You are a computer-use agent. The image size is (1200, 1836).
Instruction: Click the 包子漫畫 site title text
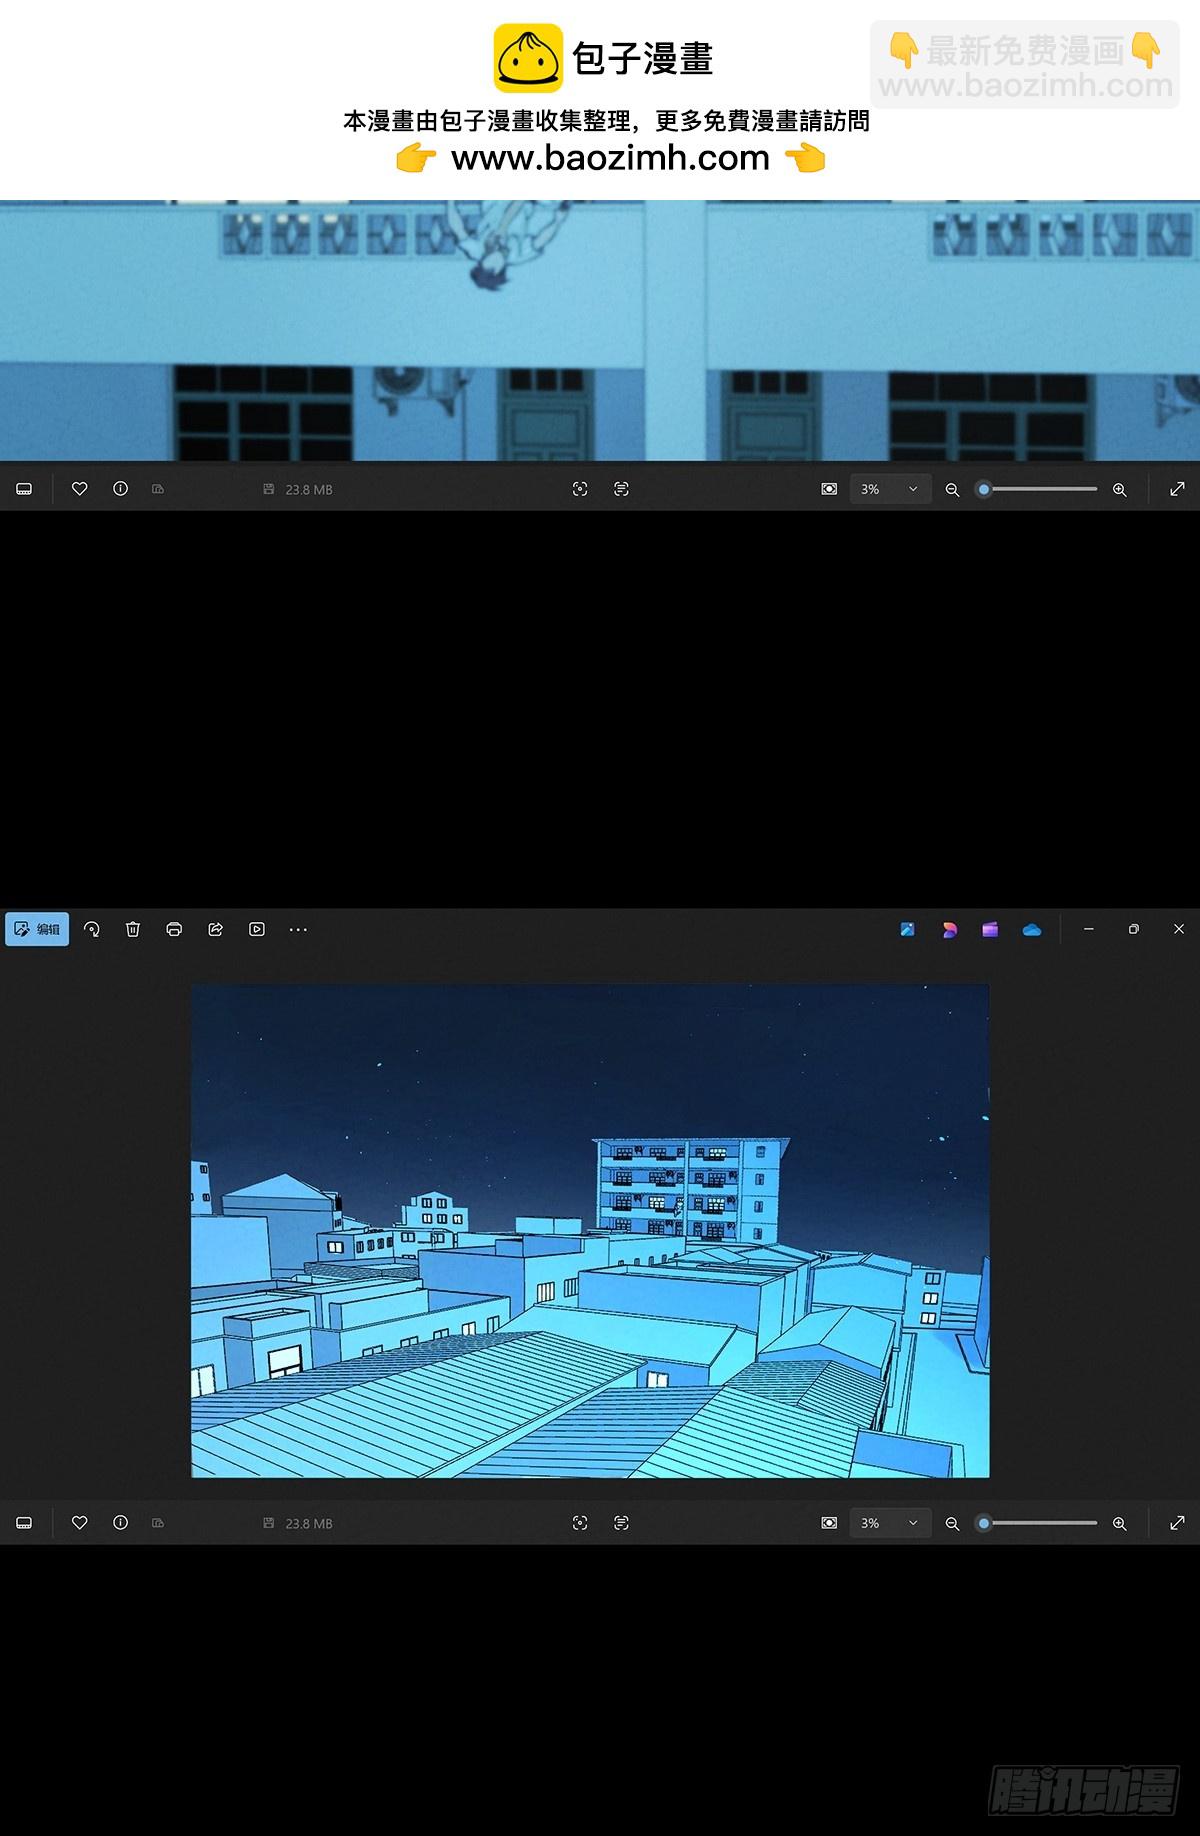pos(642,59)
